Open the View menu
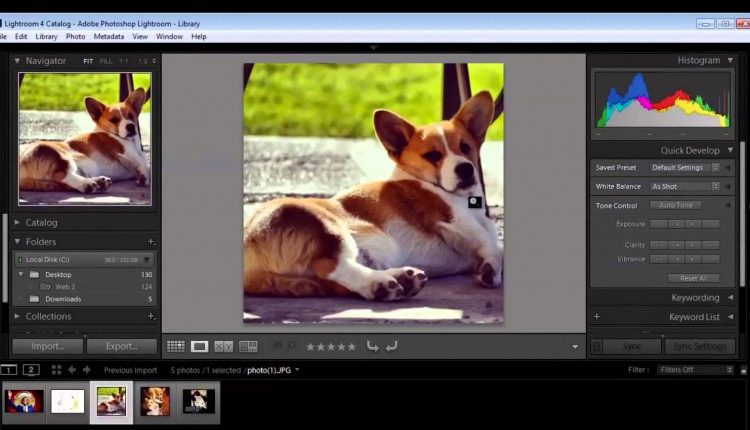Image resolution: width=750 pixels, height=430 pixels. [140, 36]
